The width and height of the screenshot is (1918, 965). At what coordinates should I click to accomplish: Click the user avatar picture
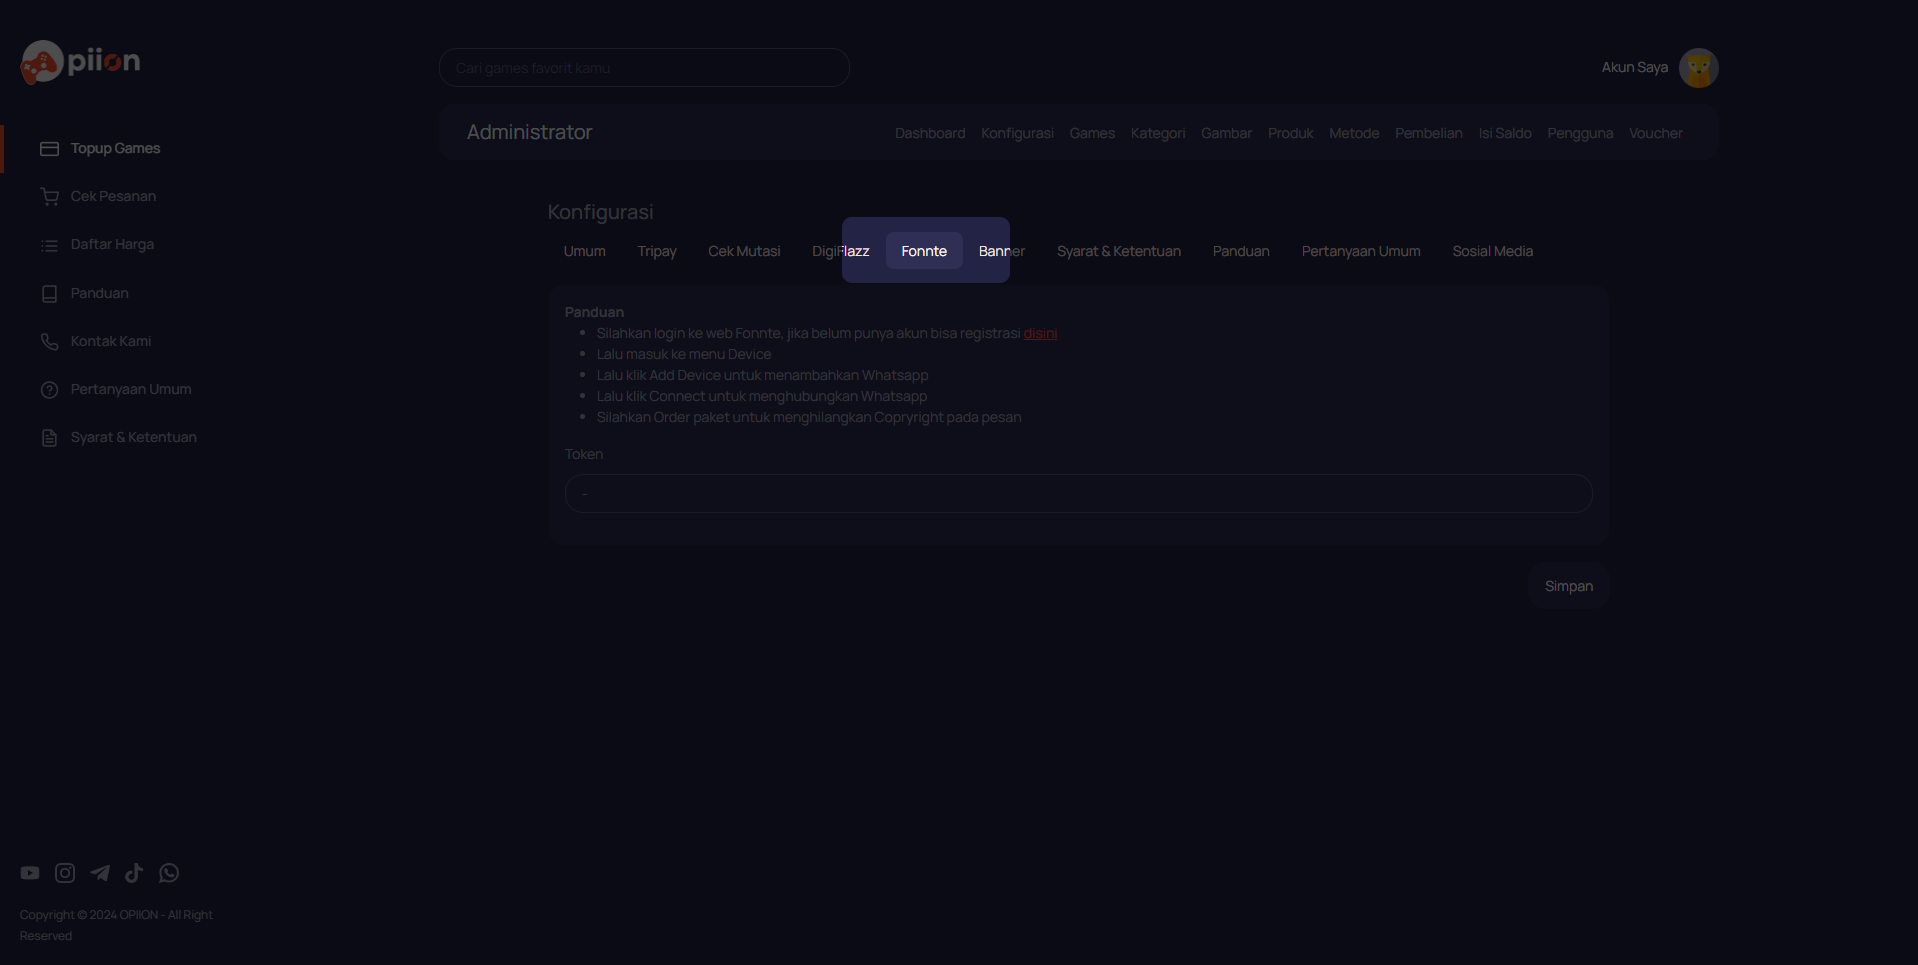coord(1698,68)
